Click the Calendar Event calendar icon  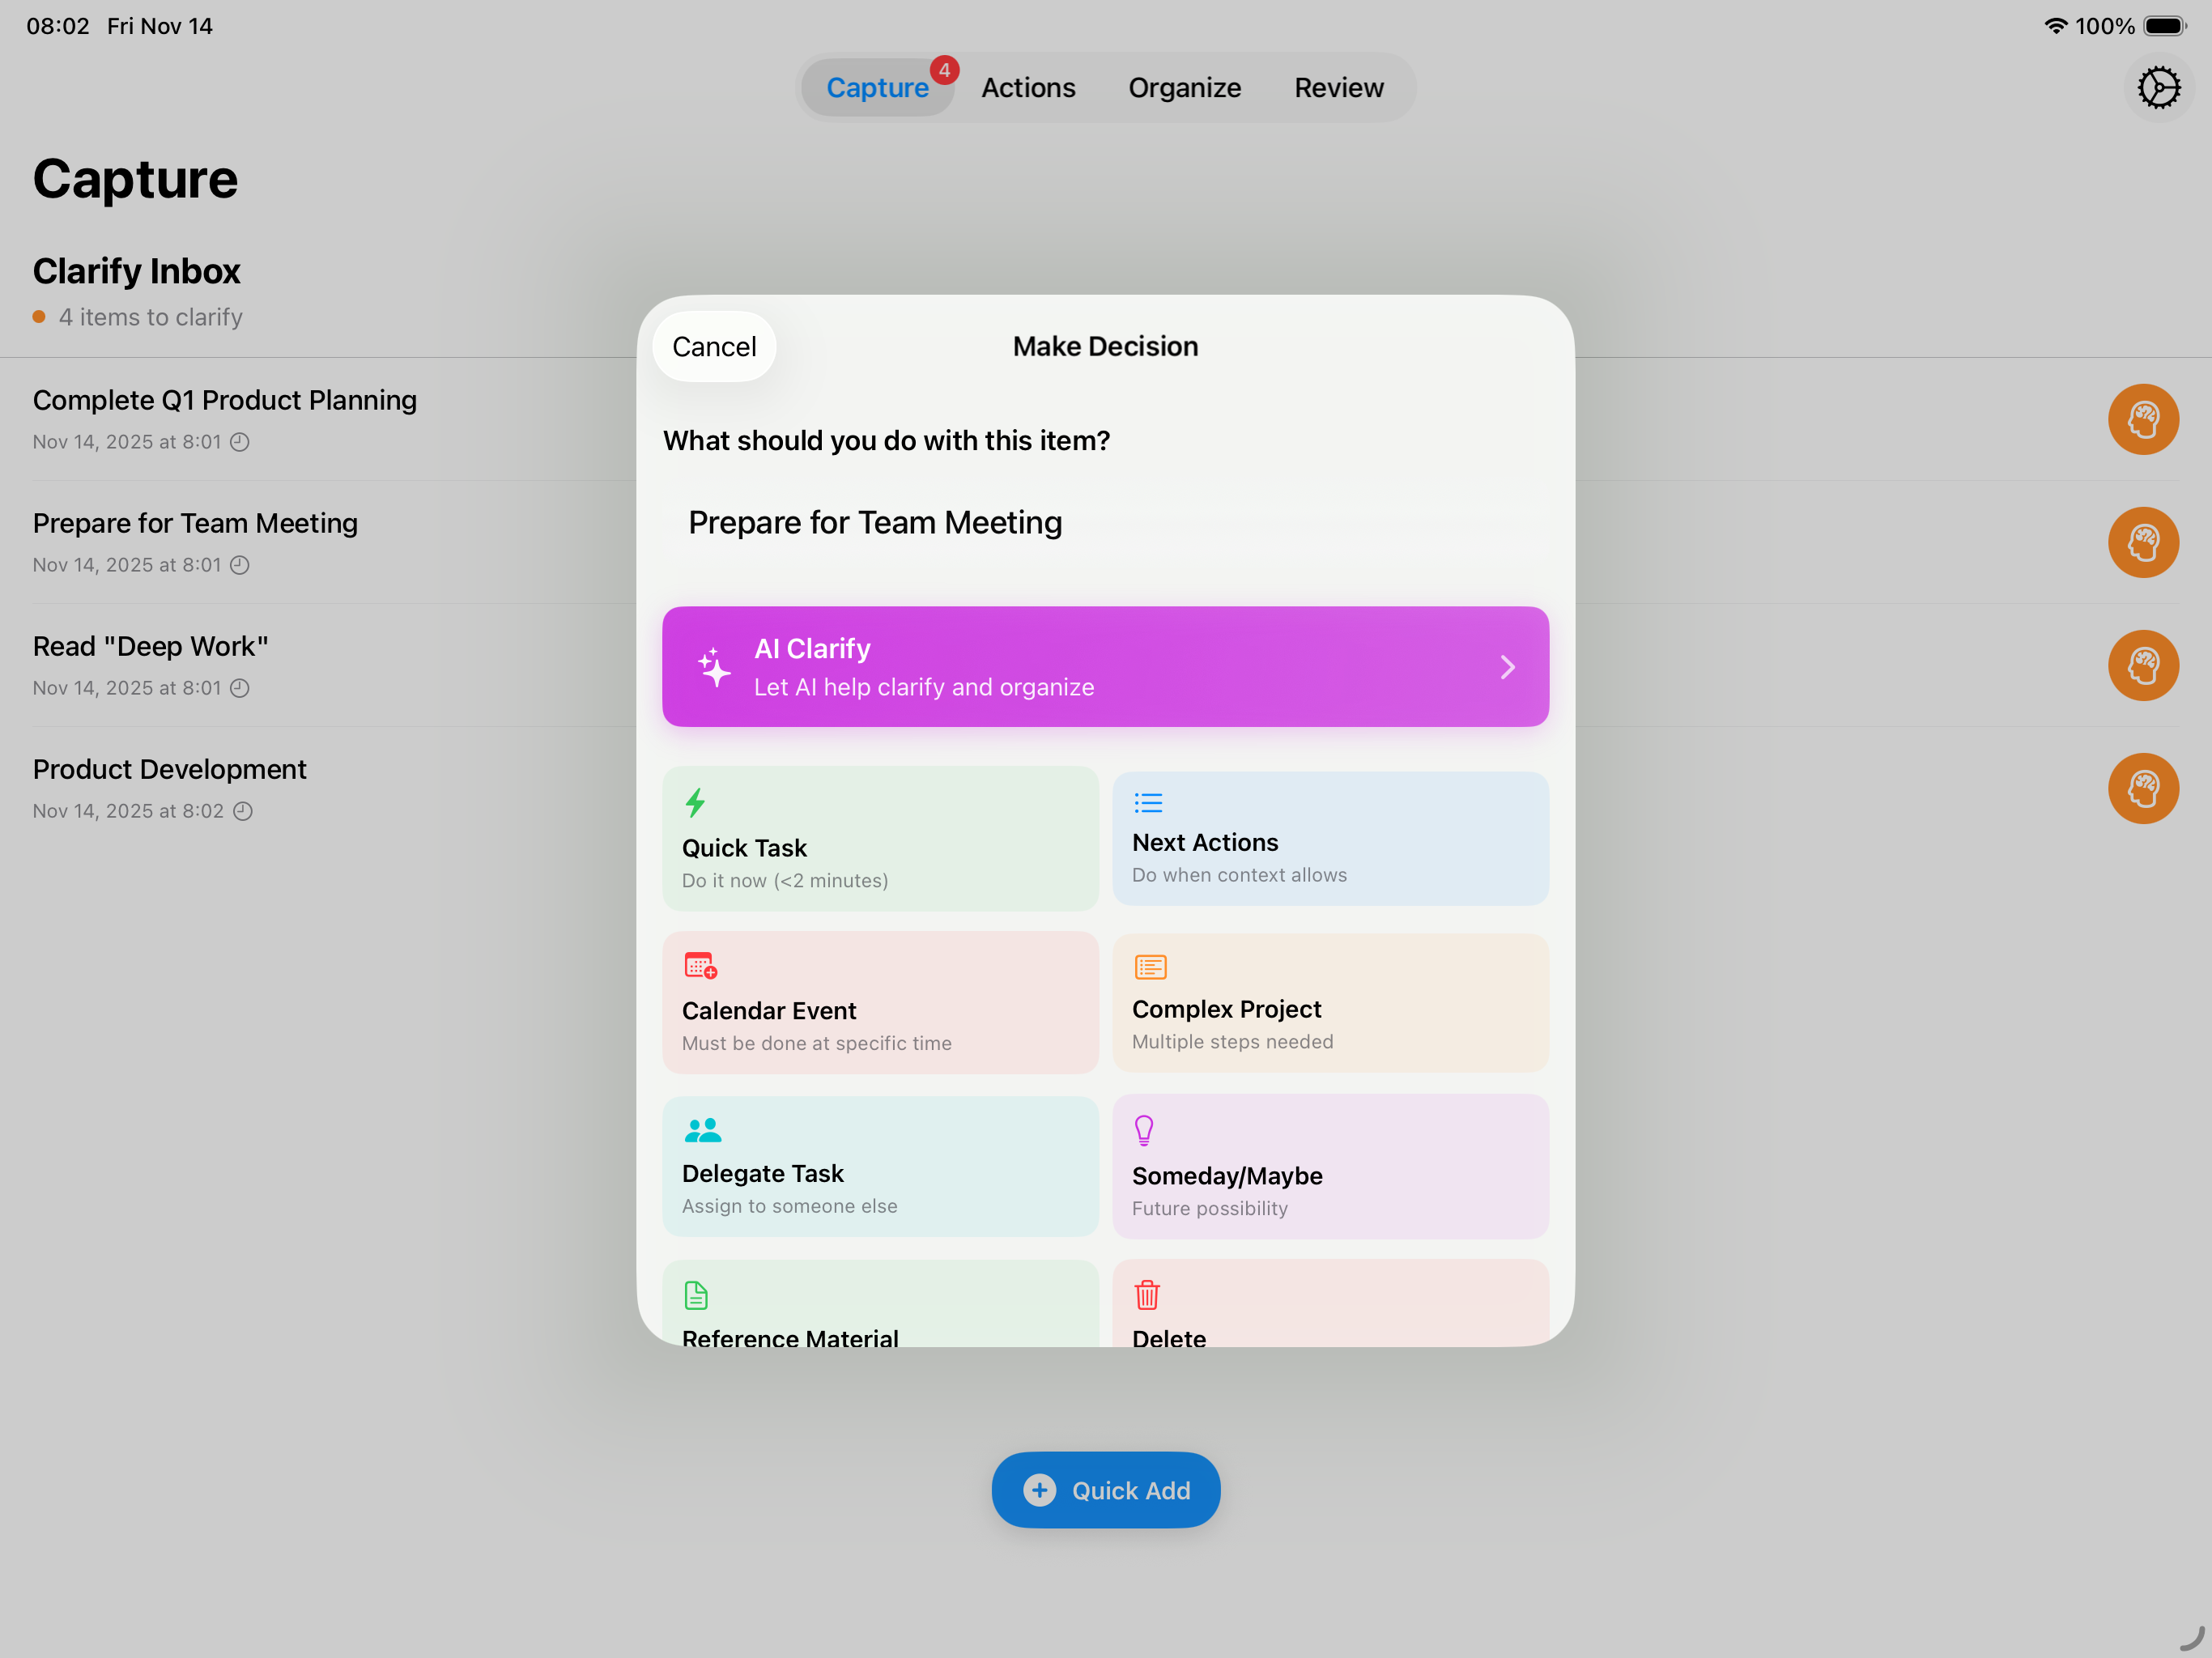[700, 965]
